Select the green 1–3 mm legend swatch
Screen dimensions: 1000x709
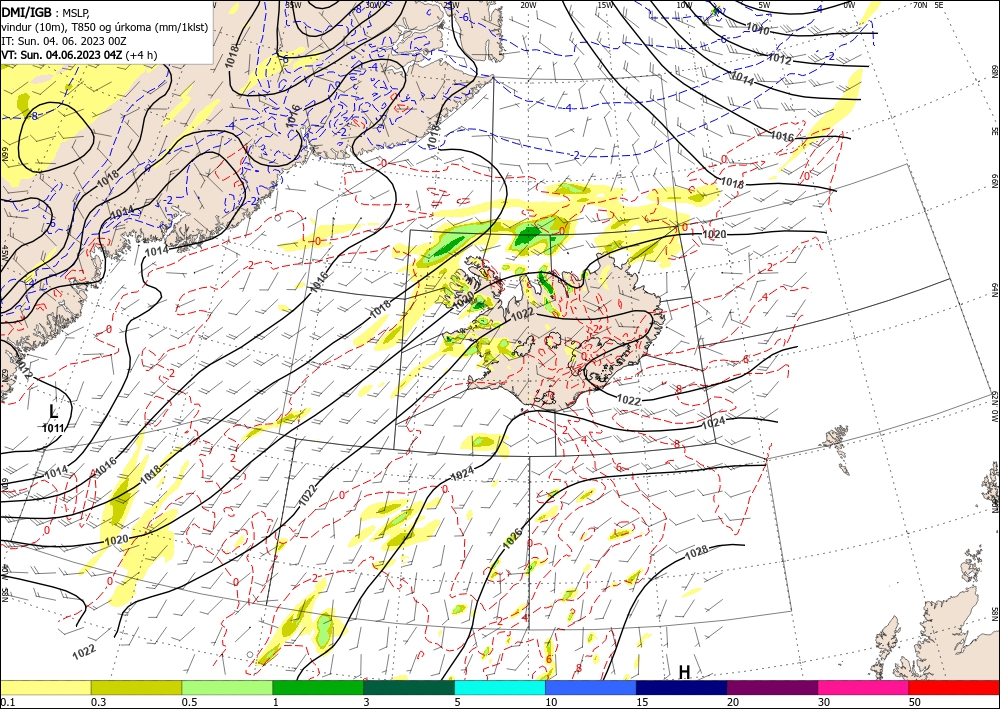tap(318, 687)
